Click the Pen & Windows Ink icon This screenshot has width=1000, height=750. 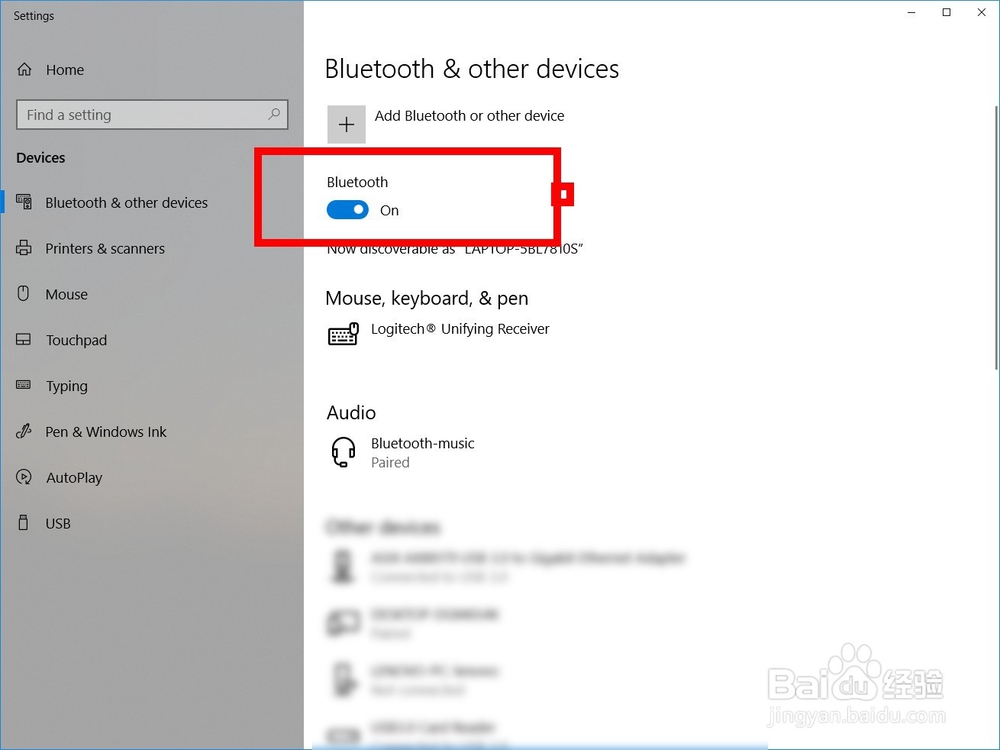[x=24, y=431]
